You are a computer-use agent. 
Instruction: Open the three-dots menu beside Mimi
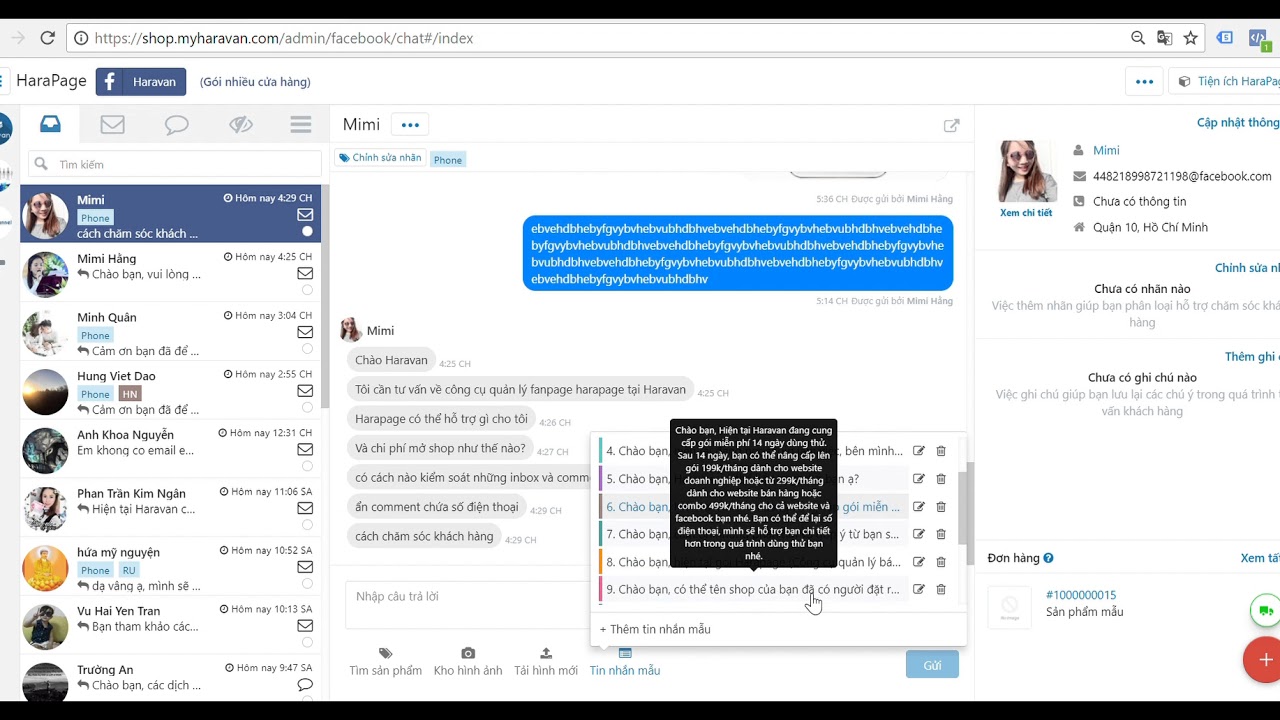click(x=409, y=125)
